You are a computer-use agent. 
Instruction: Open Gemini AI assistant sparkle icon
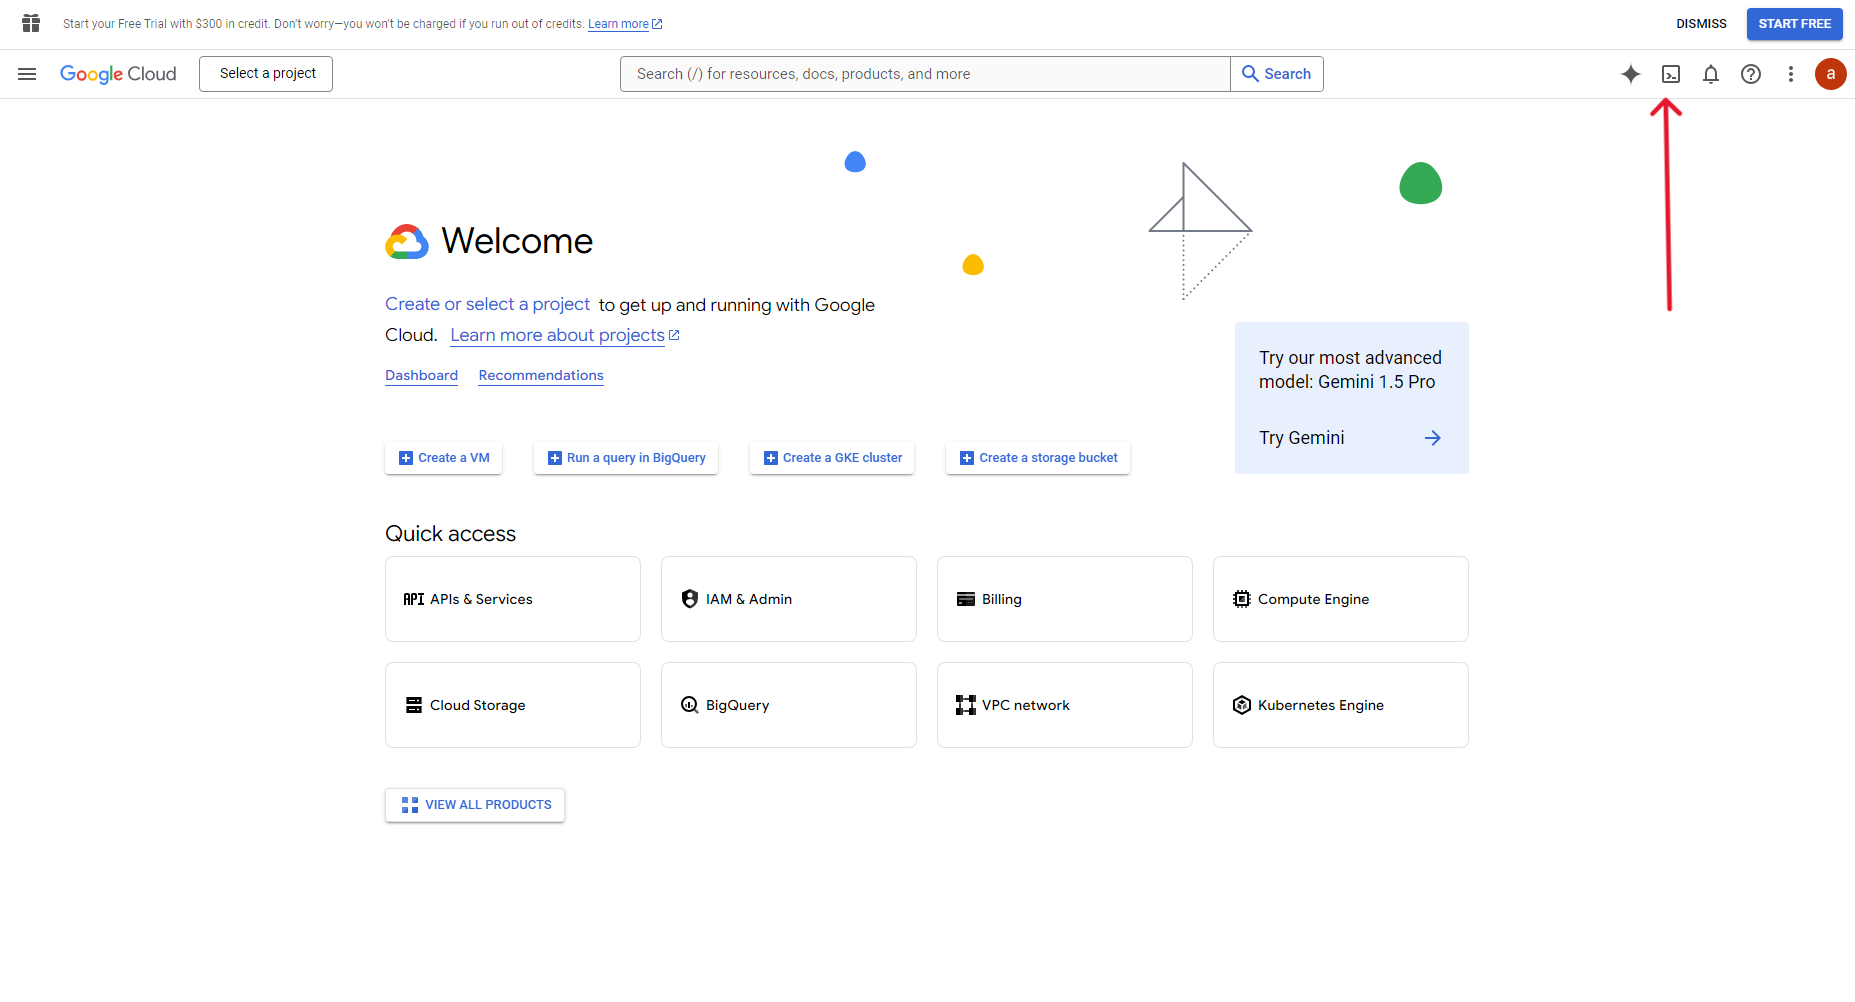point(1631,74)
